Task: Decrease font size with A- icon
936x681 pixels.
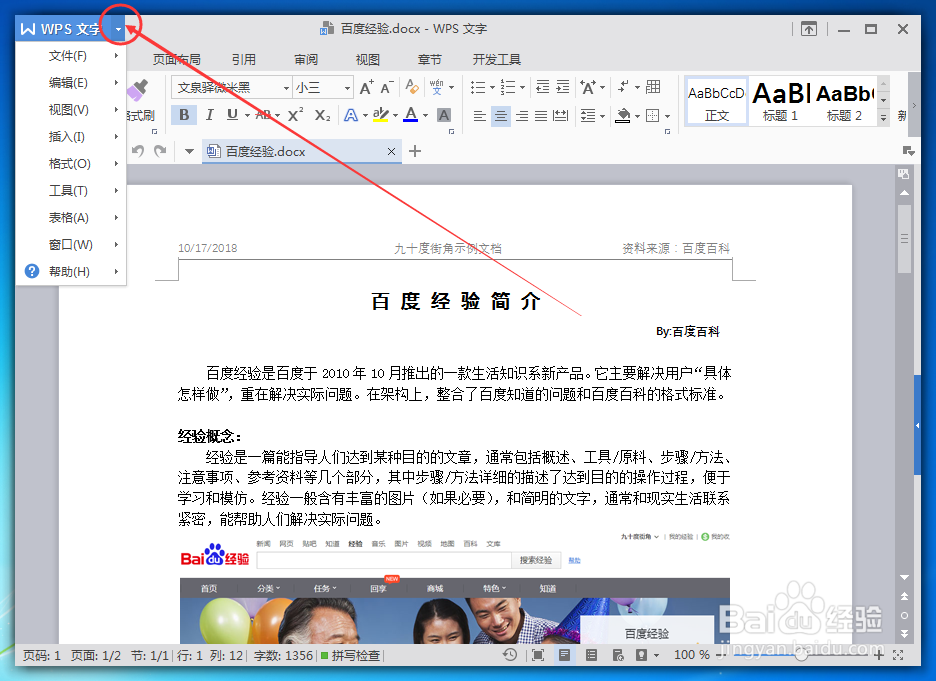Action: pyautogui.click(x=387, y=88)
